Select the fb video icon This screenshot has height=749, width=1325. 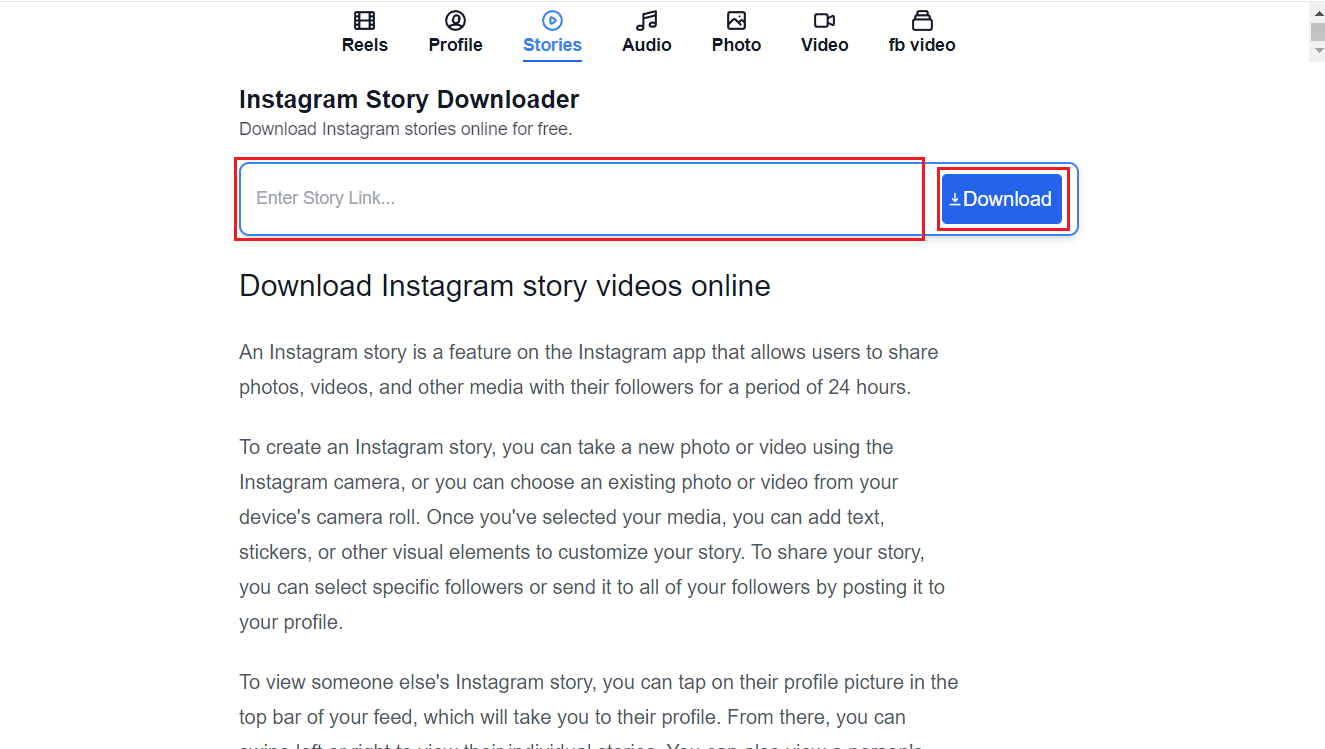point(921,19)
